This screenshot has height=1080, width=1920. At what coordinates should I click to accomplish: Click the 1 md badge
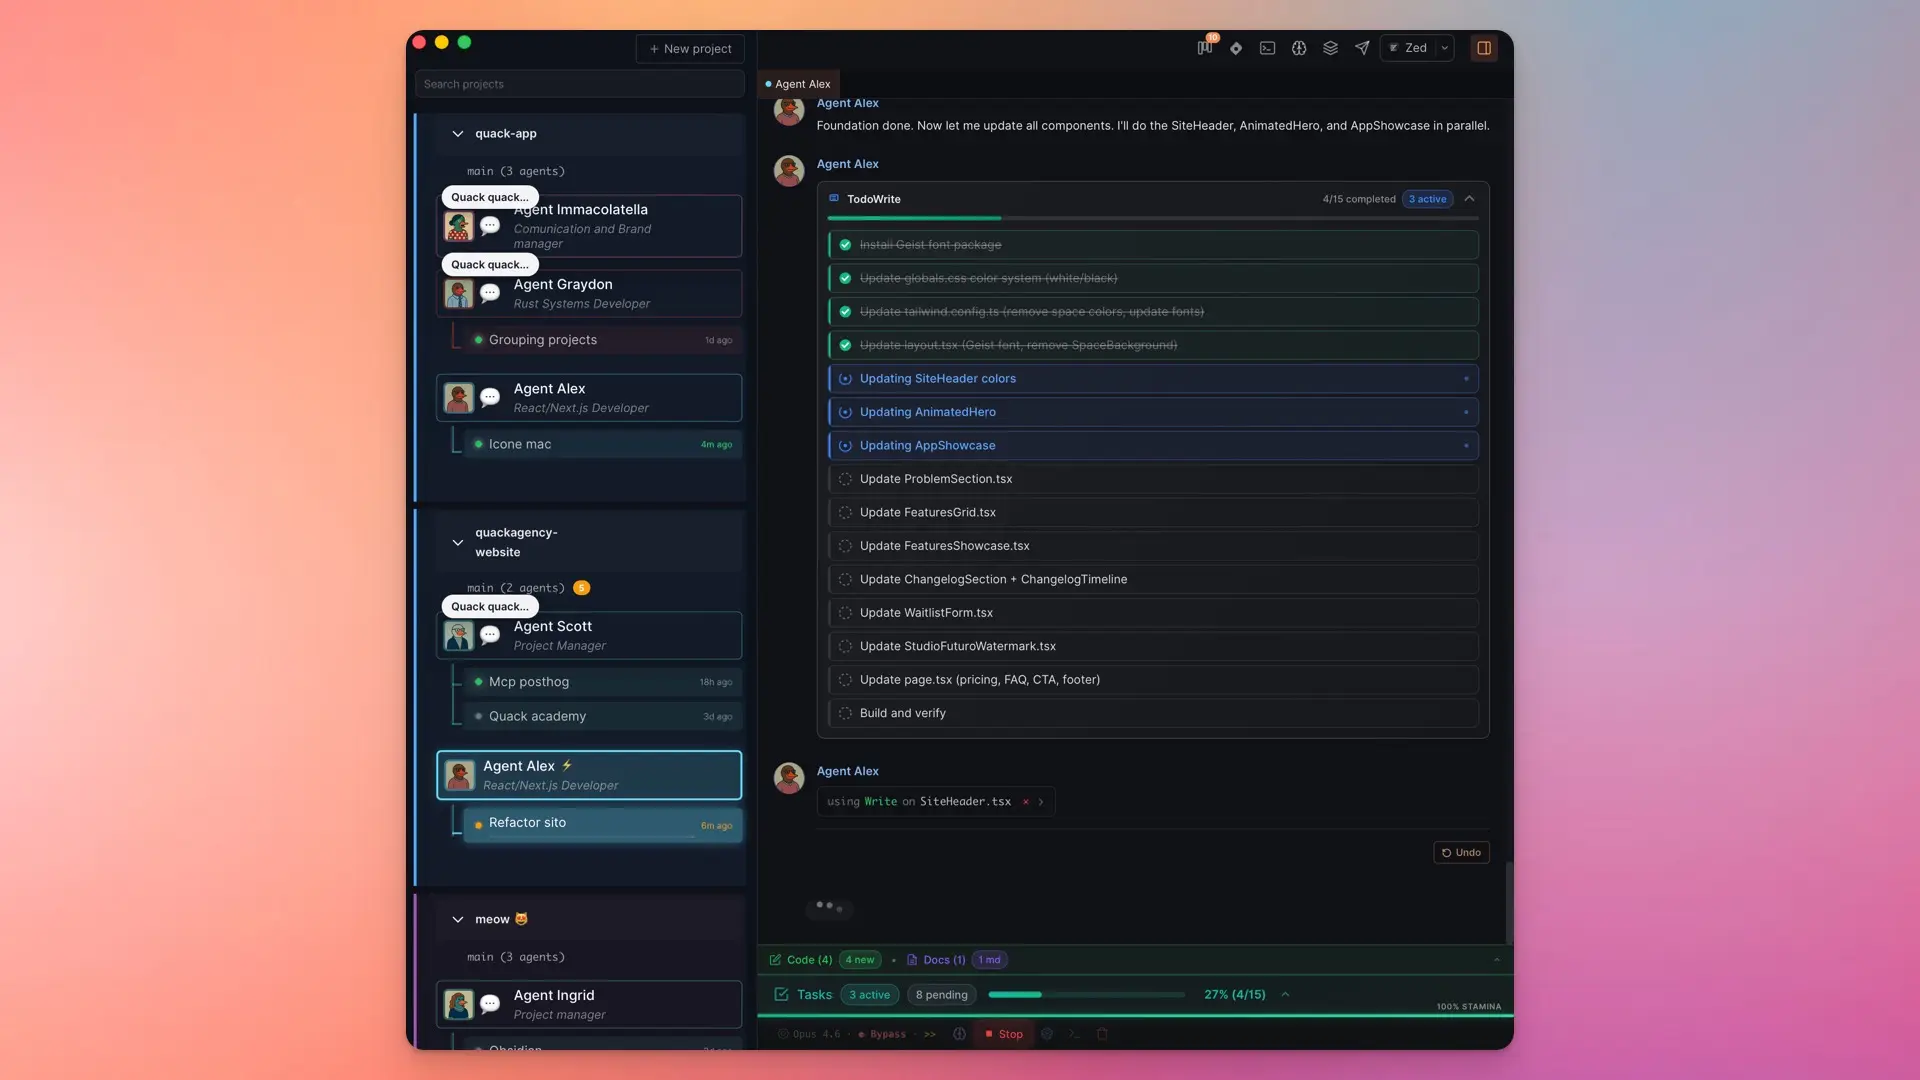tap(989, 960)
